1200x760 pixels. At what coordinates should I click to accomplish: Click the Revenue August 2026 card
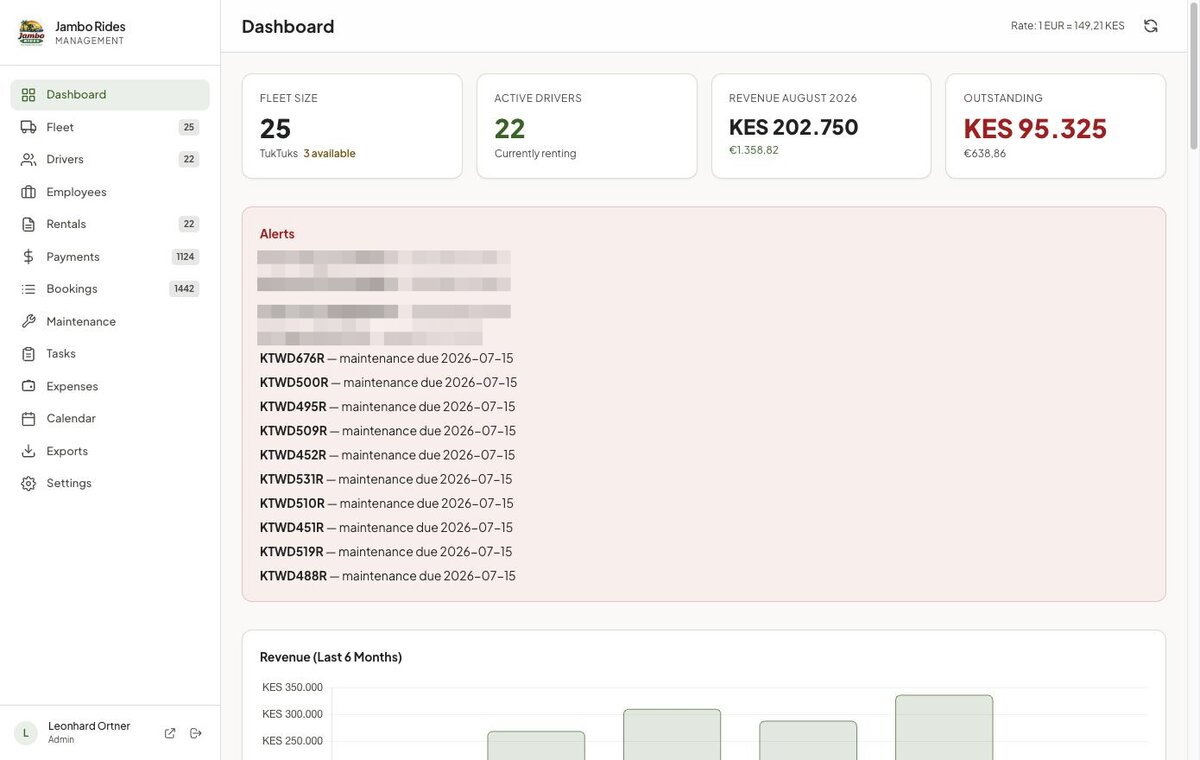click(x=821, y=126)
